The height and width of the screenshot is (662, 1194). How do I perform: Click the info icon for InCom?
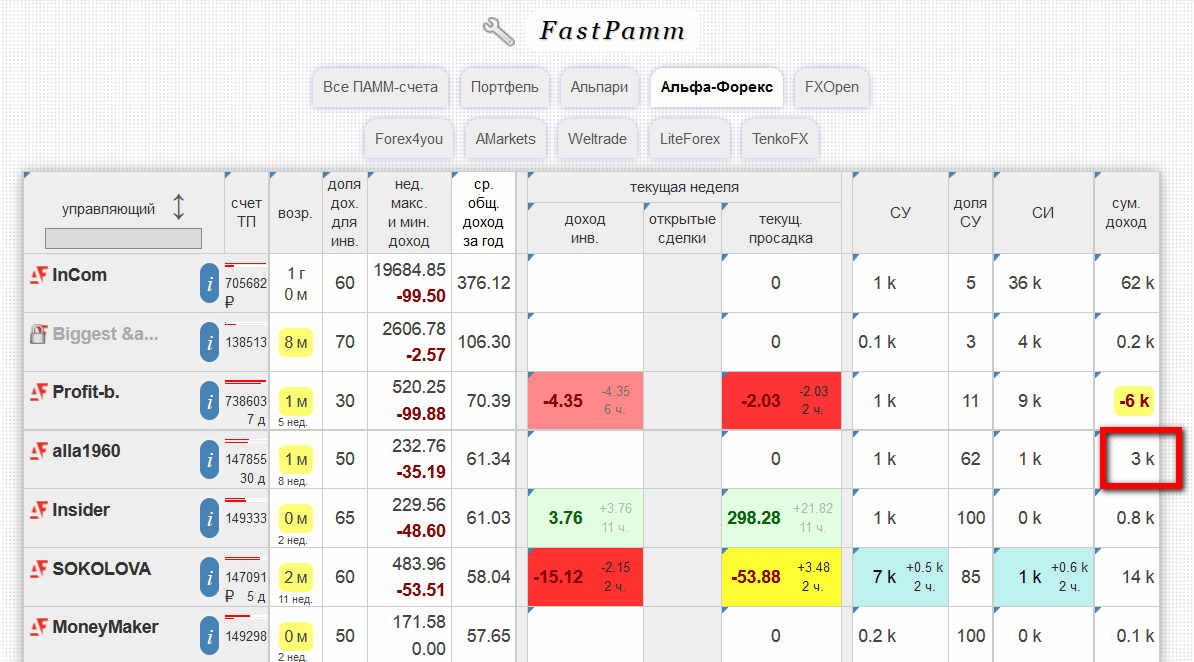209,284
